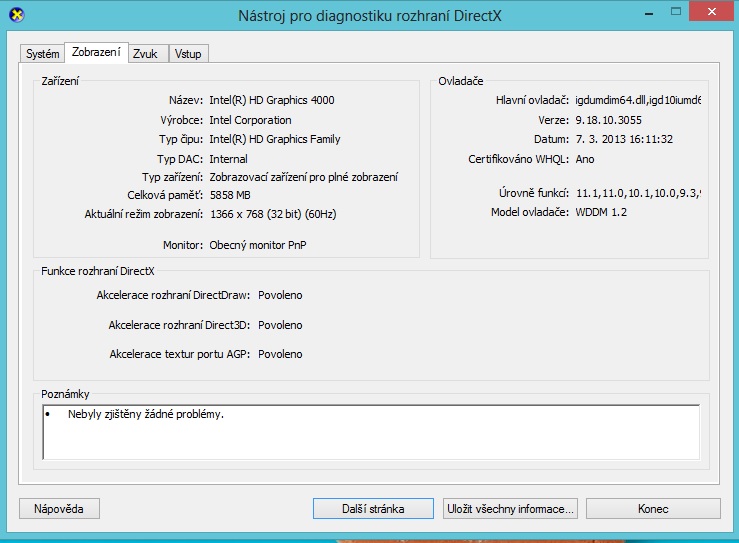Select the Zobrazení tab
The height and width of the screenshot is (543, 739).
[96, 52]
